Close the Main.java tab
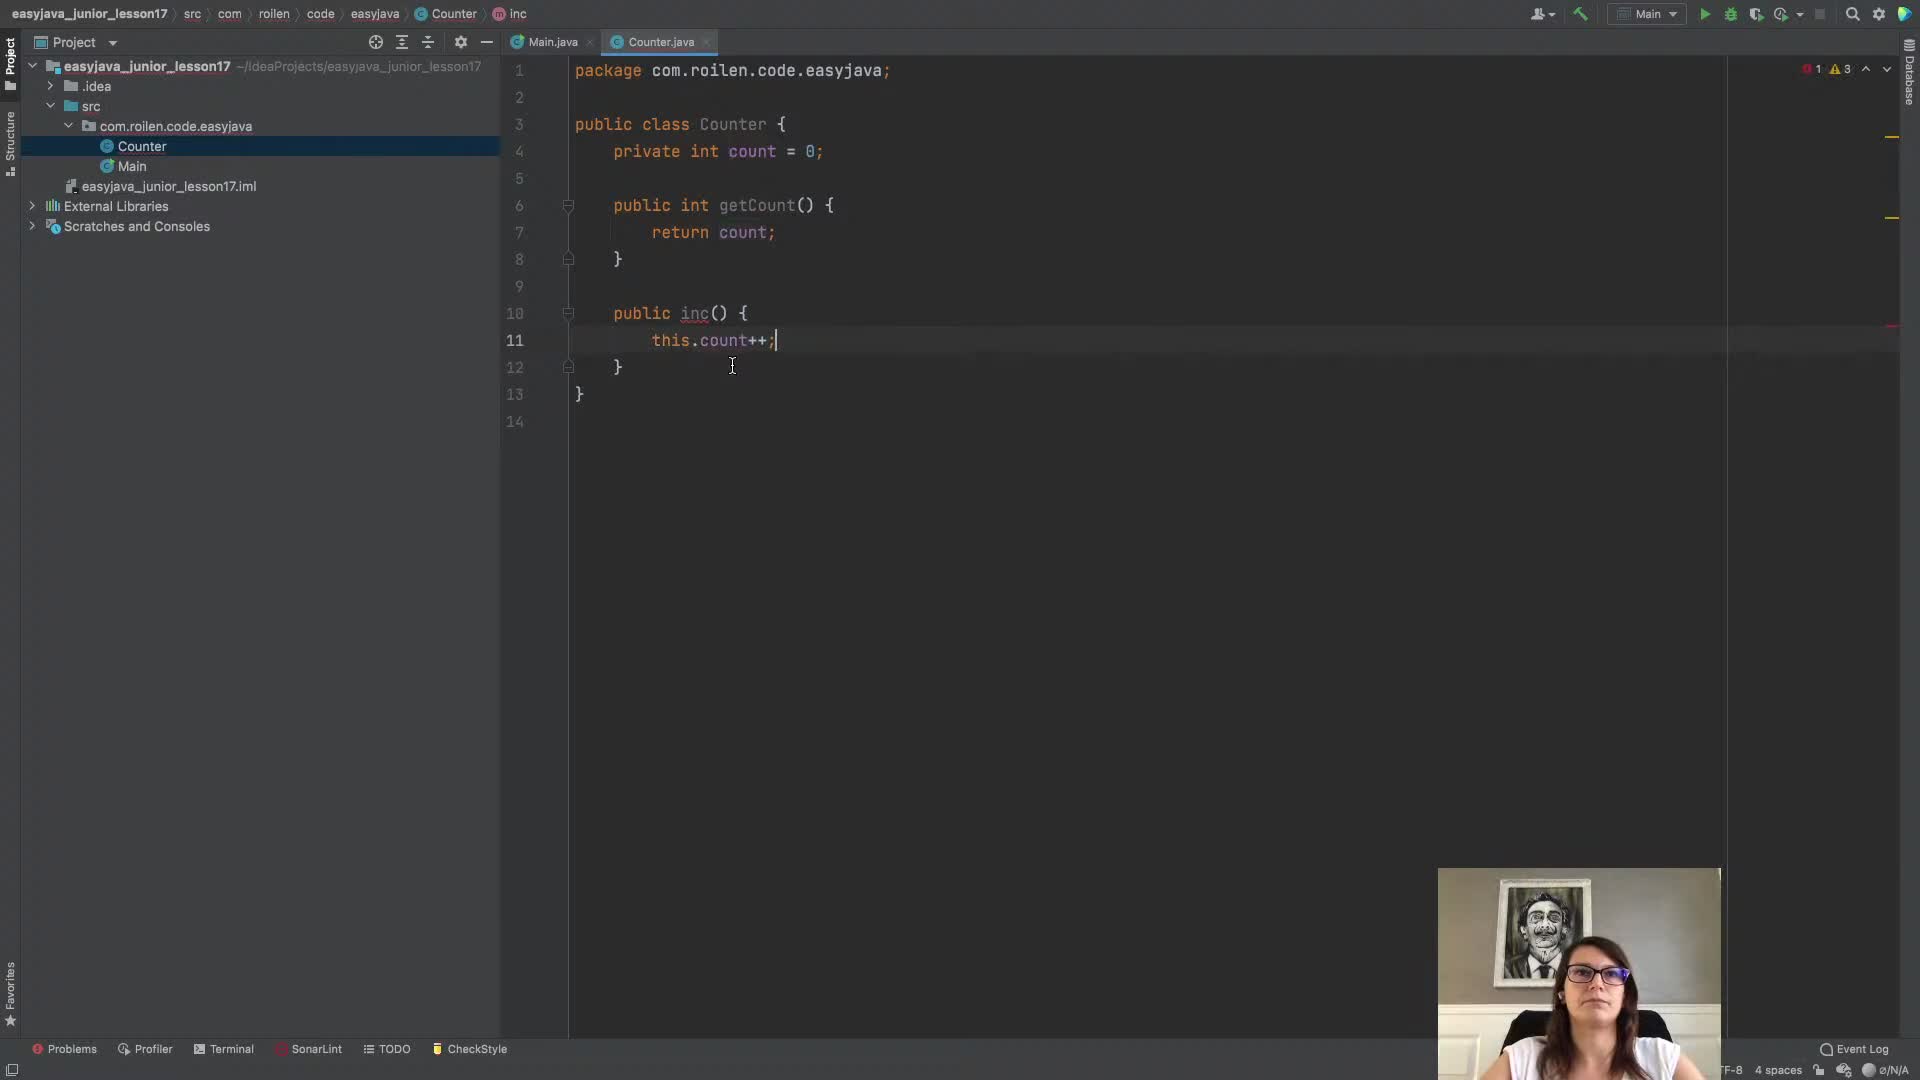The image size is (1920, 1080). pos(590,42)
